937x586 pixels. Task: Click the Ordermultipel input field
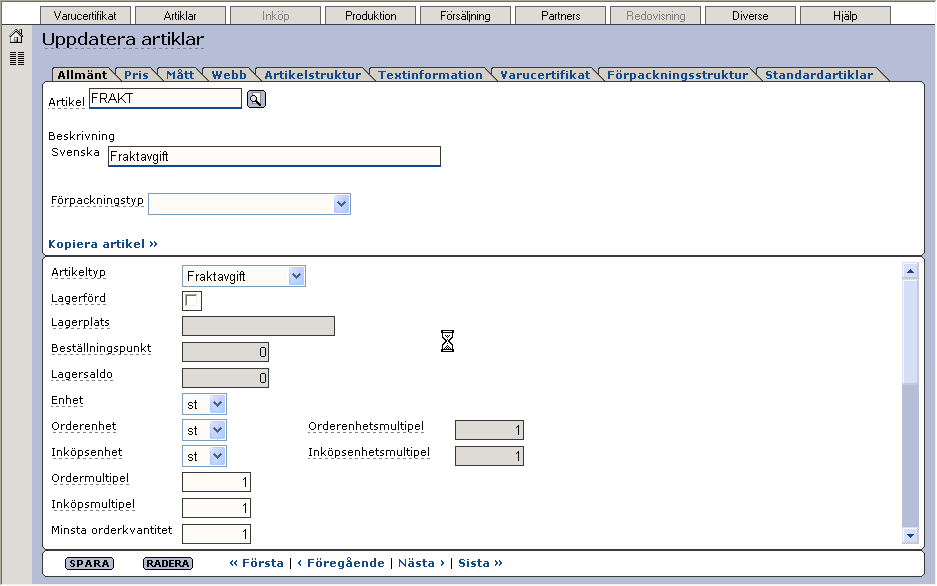coord(216,482)
